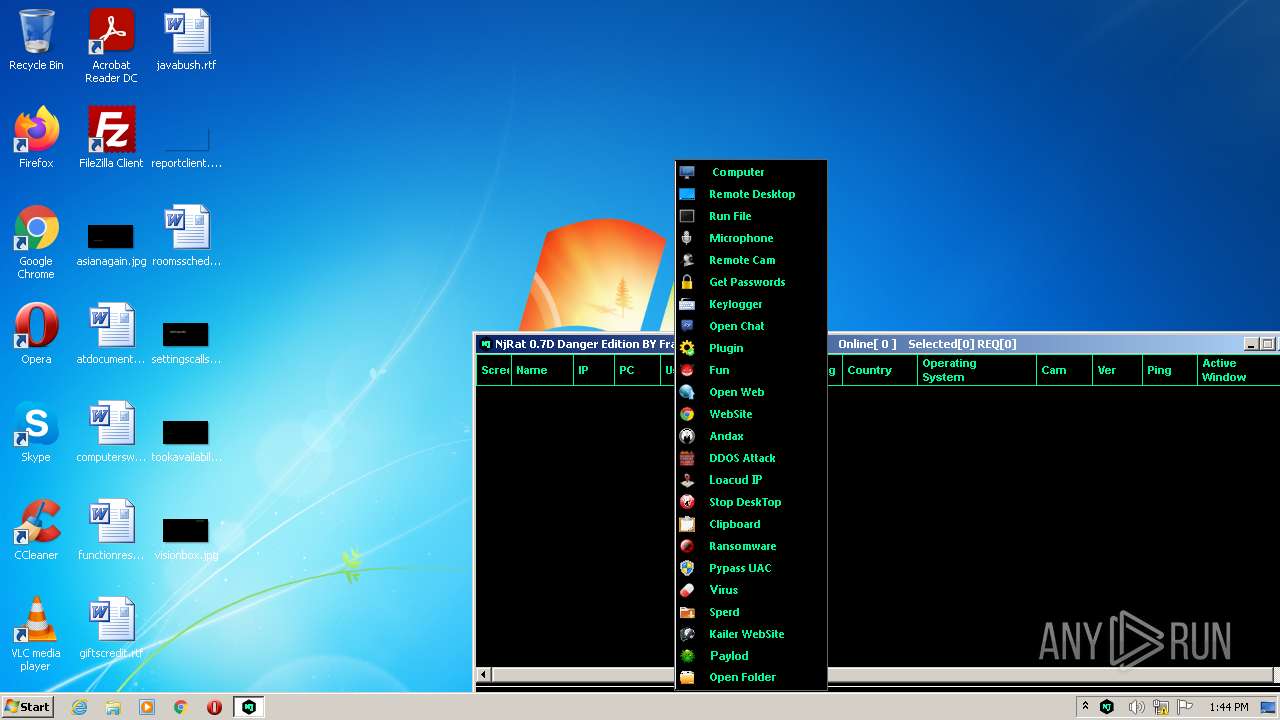This screenshot has width=1280, height=720.
Task: Click the Pypass UAC shield icon
Action: tap(687, 568)
